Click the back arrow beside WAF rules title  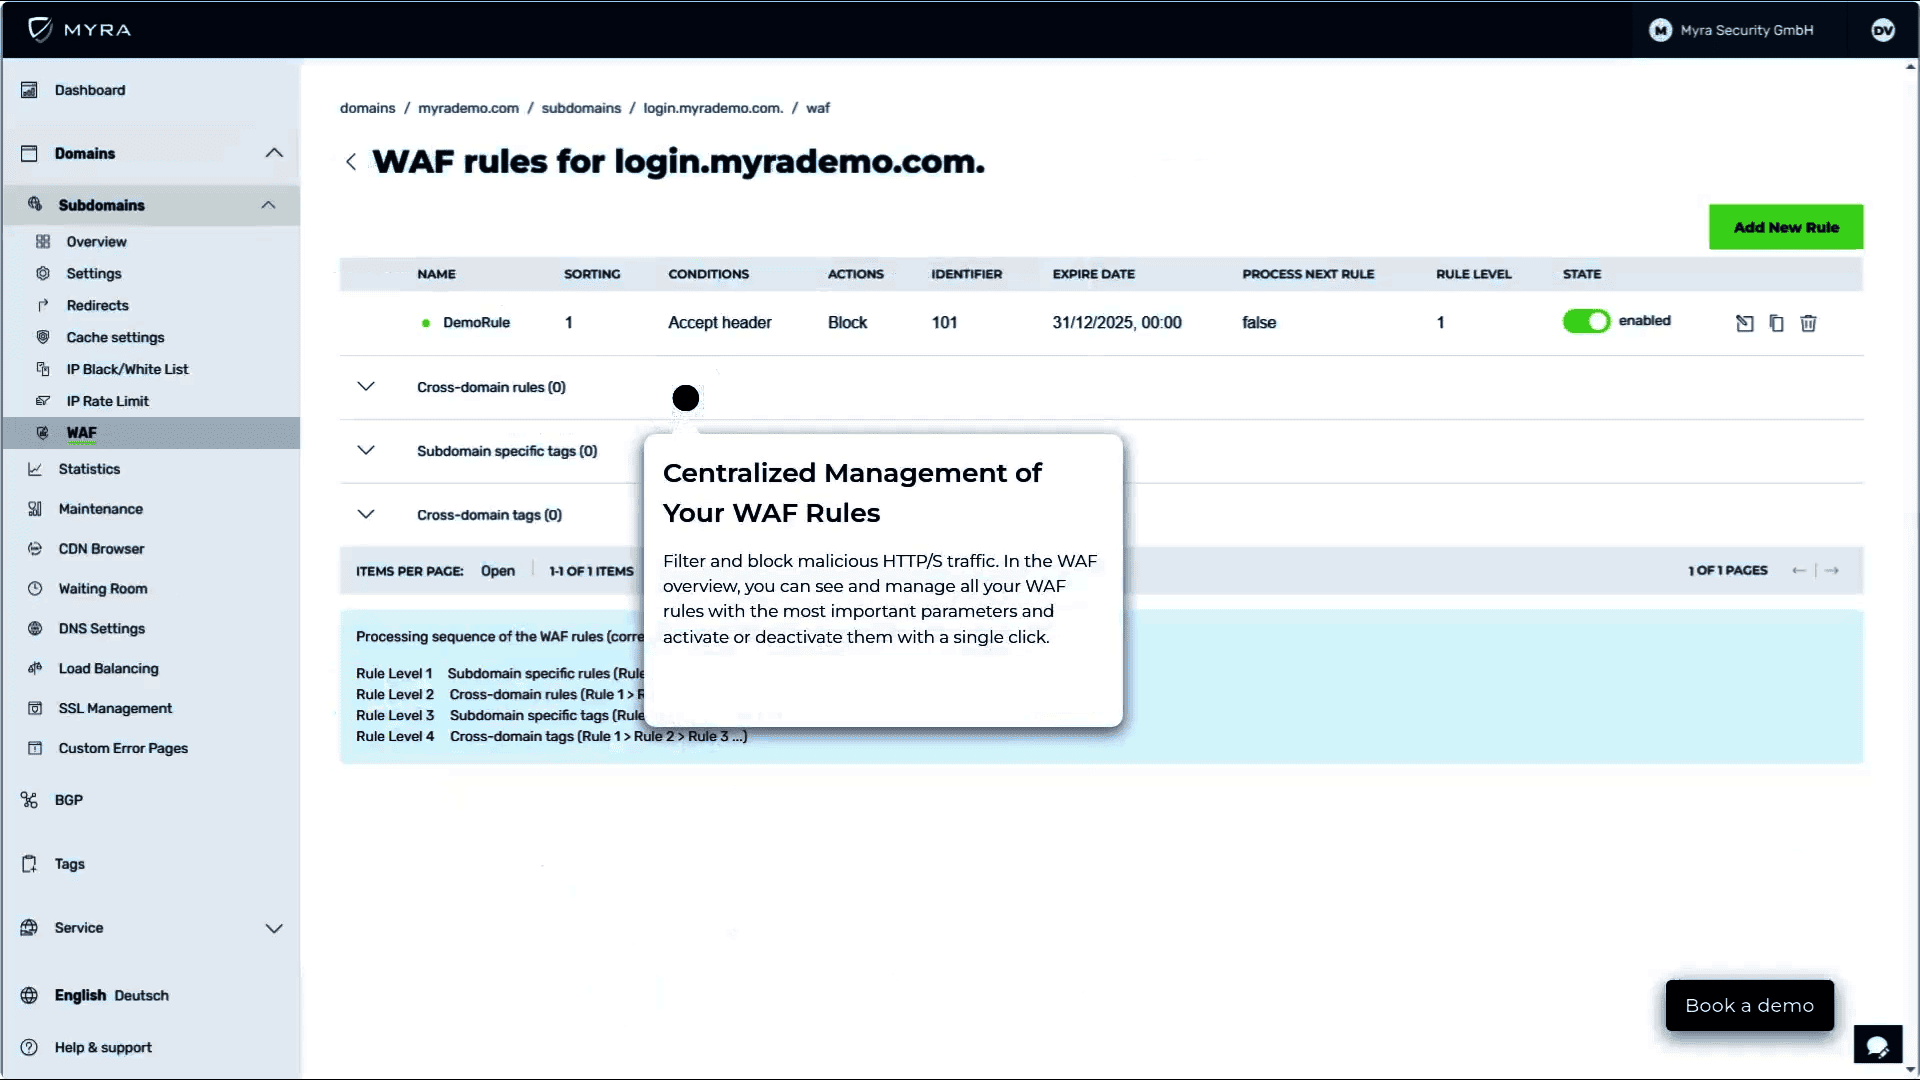351,162
